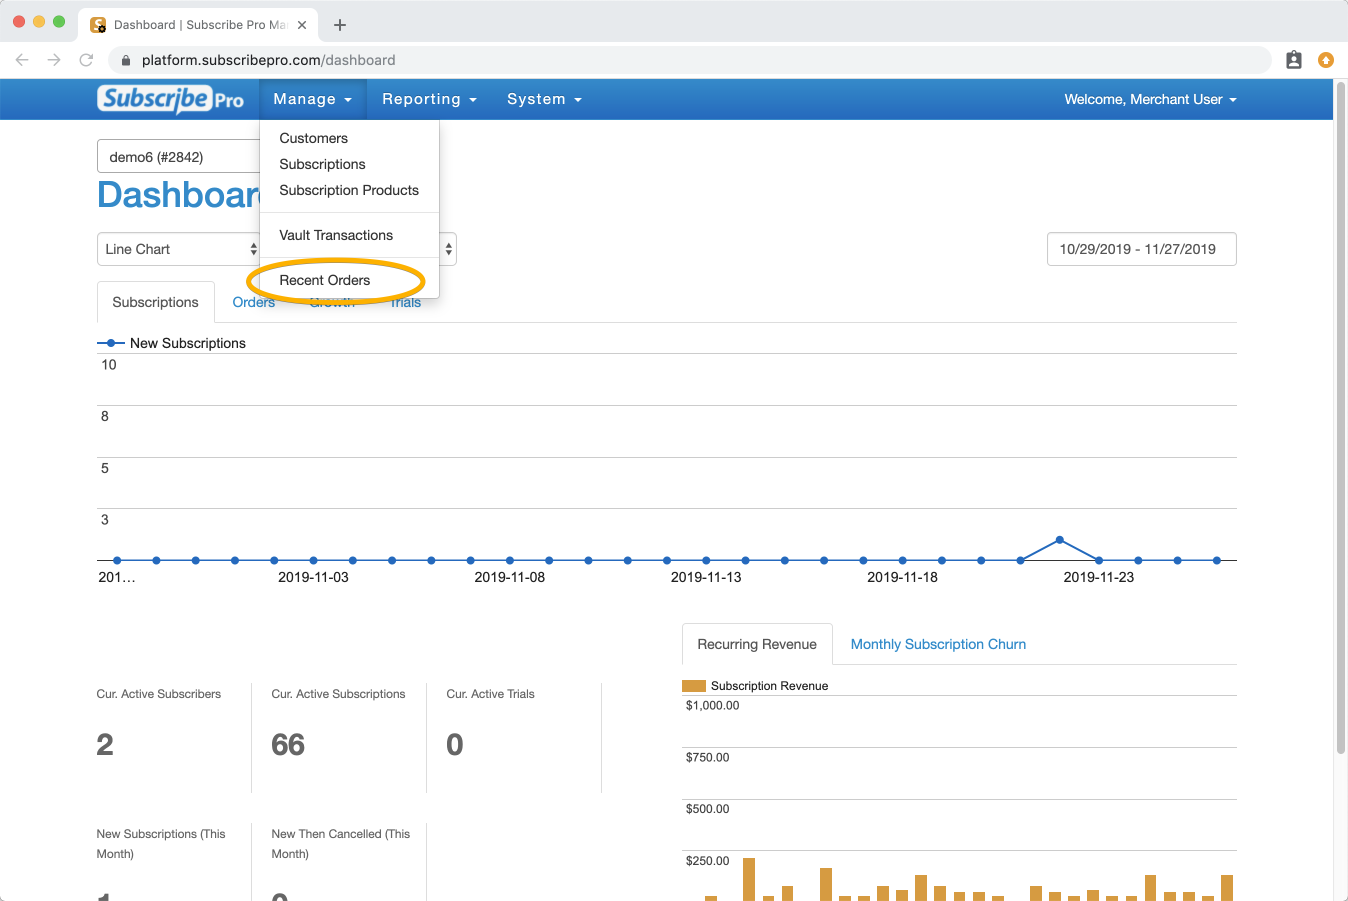The height and width of the screenshot is (901, 1348).
Task: Open the Manage menu
Action: point(312,99)
